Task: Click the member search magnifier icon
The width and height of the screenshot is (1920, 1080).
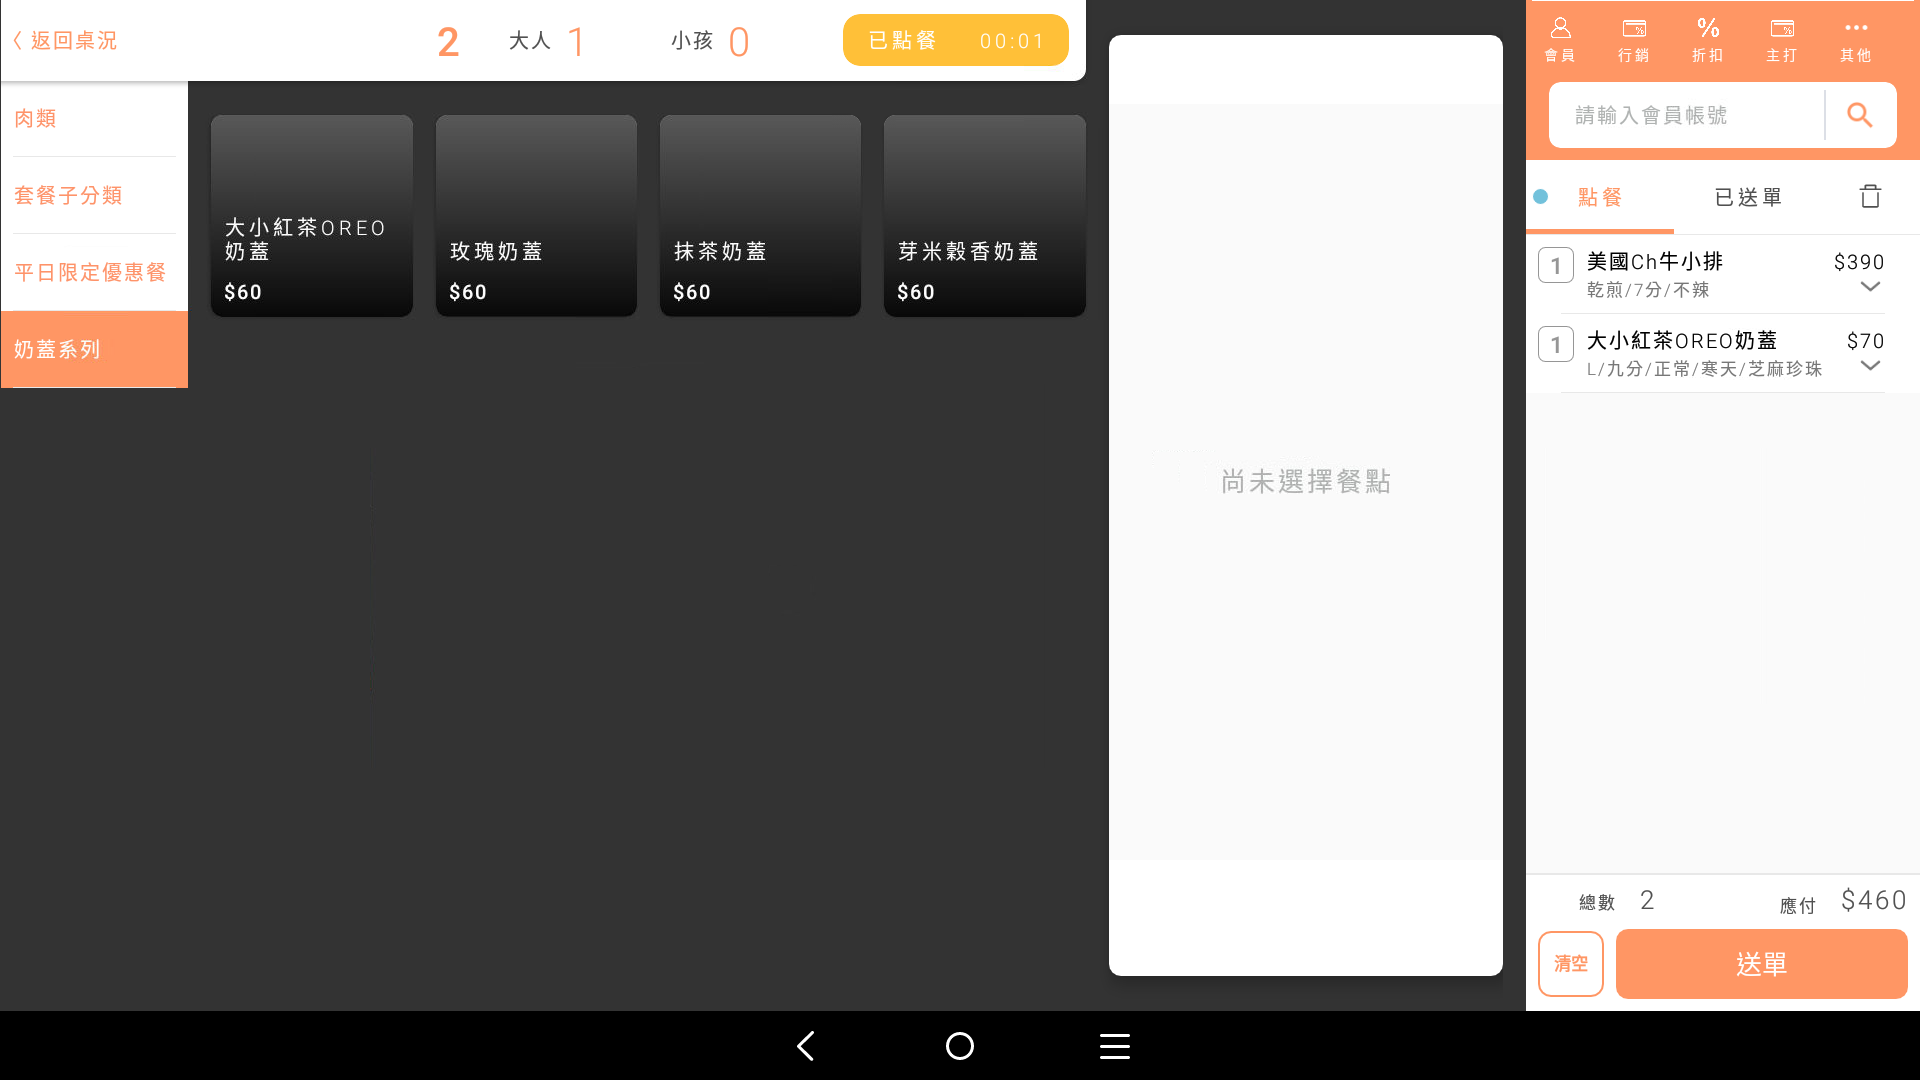Action: 1860,115
